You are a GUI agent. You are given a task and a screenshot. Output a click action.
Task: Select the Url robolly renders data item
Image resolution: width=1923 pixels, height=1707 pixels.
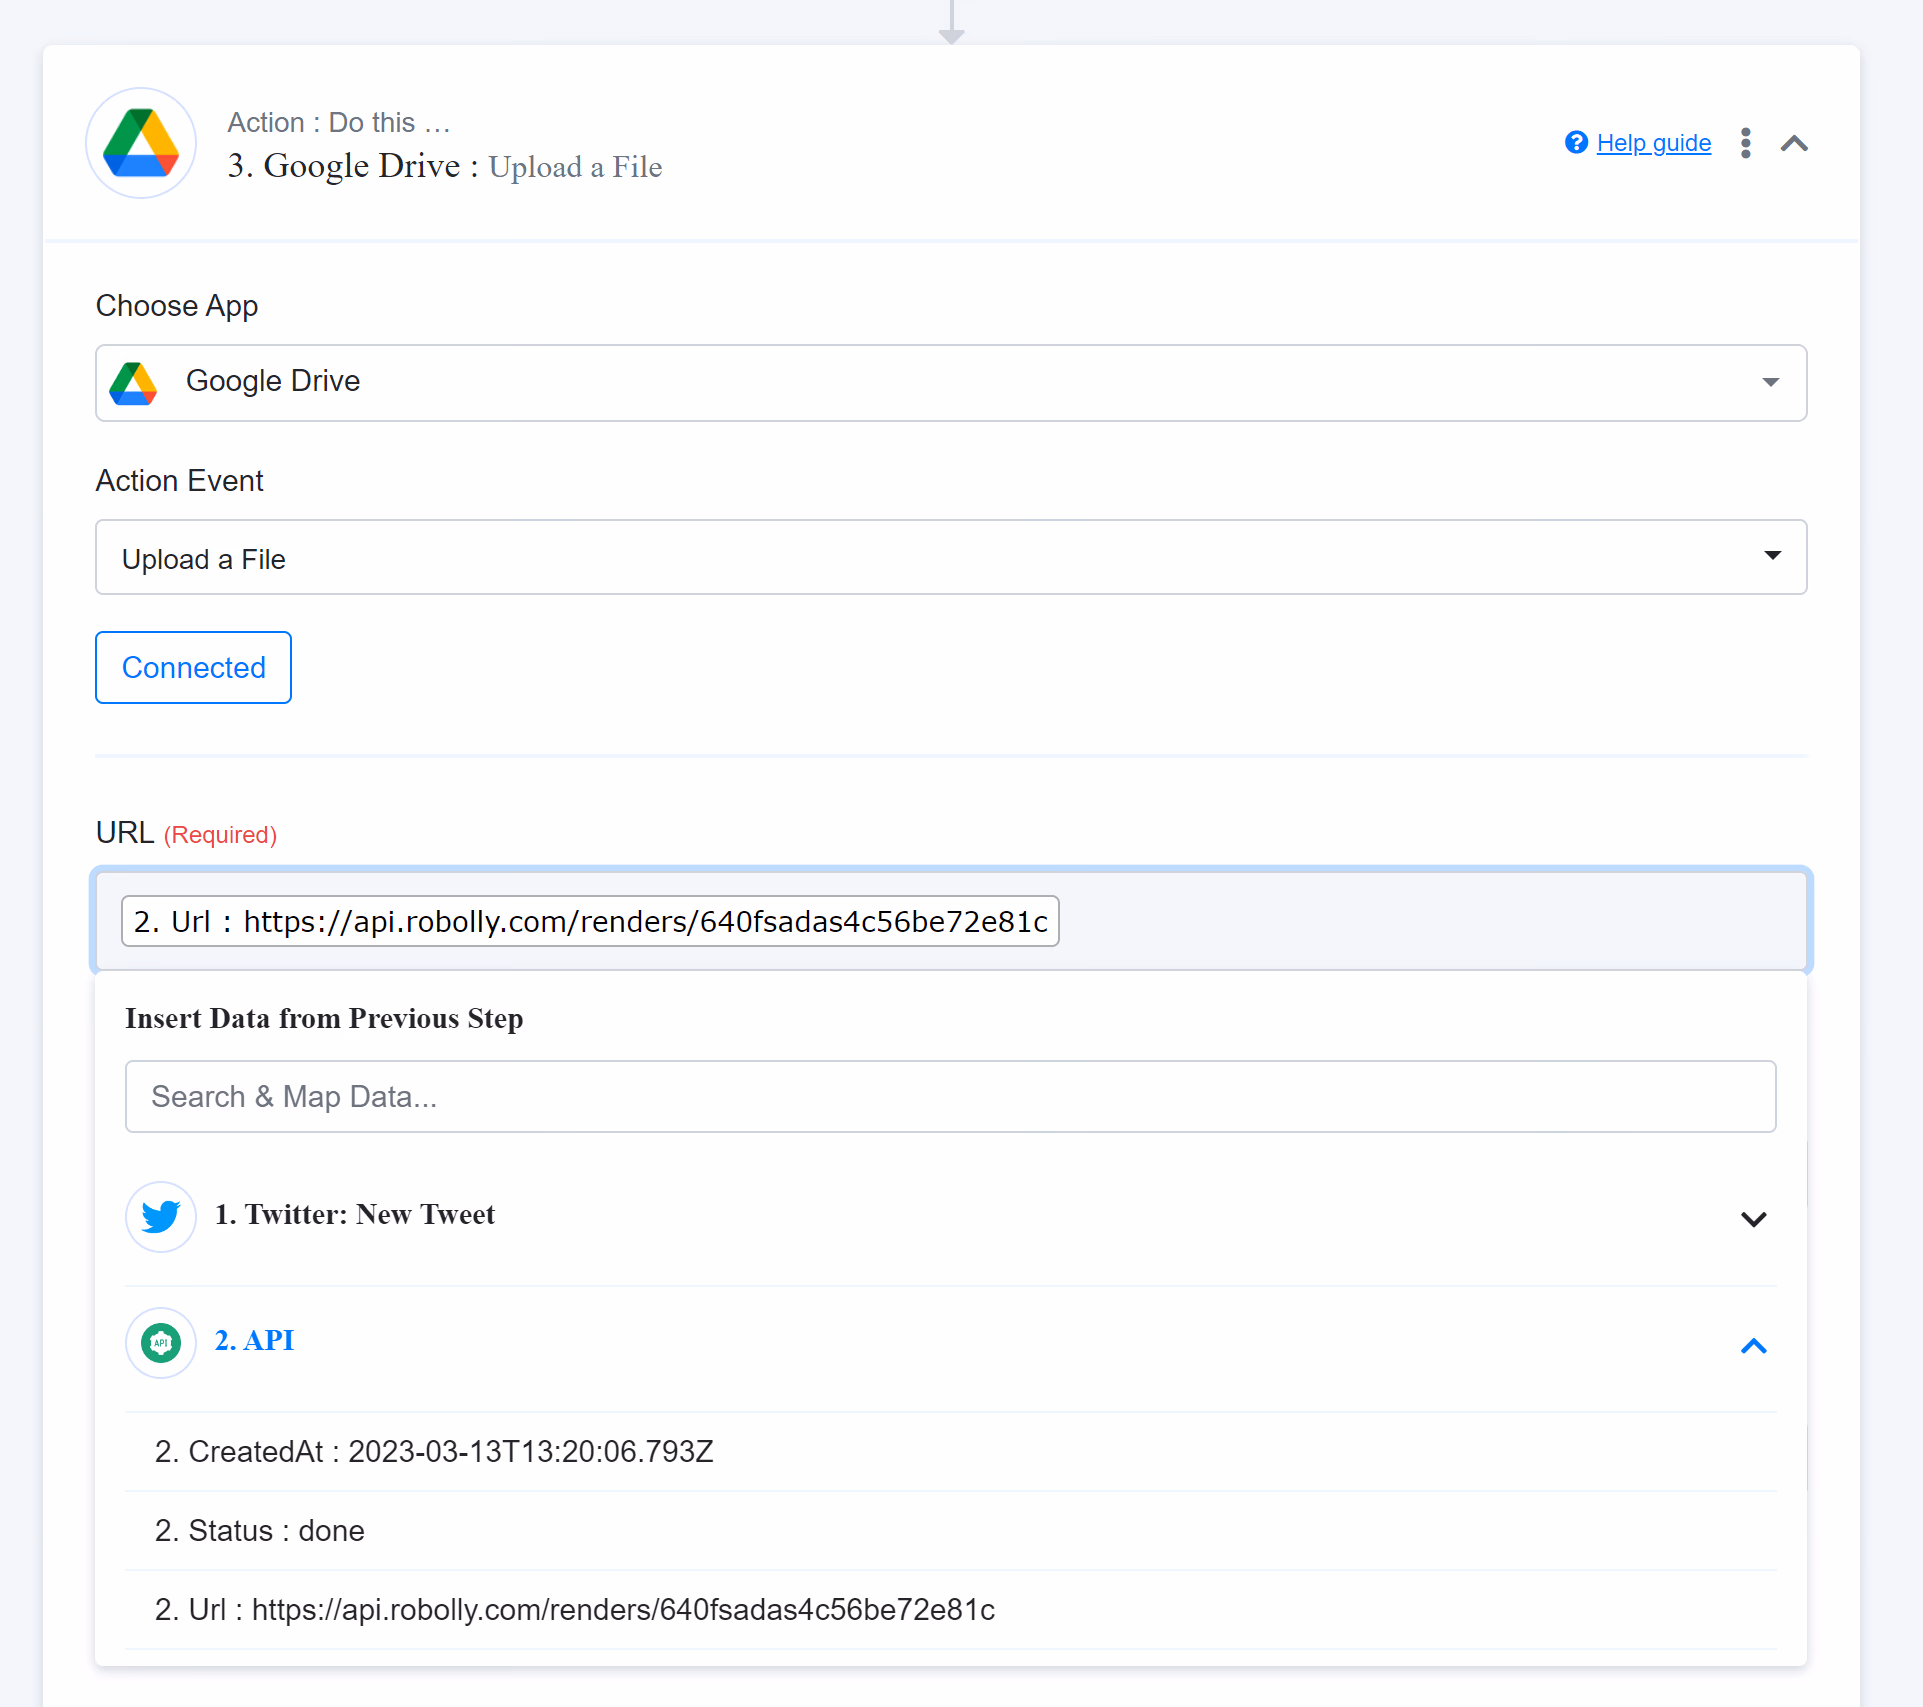(575, 1609)
